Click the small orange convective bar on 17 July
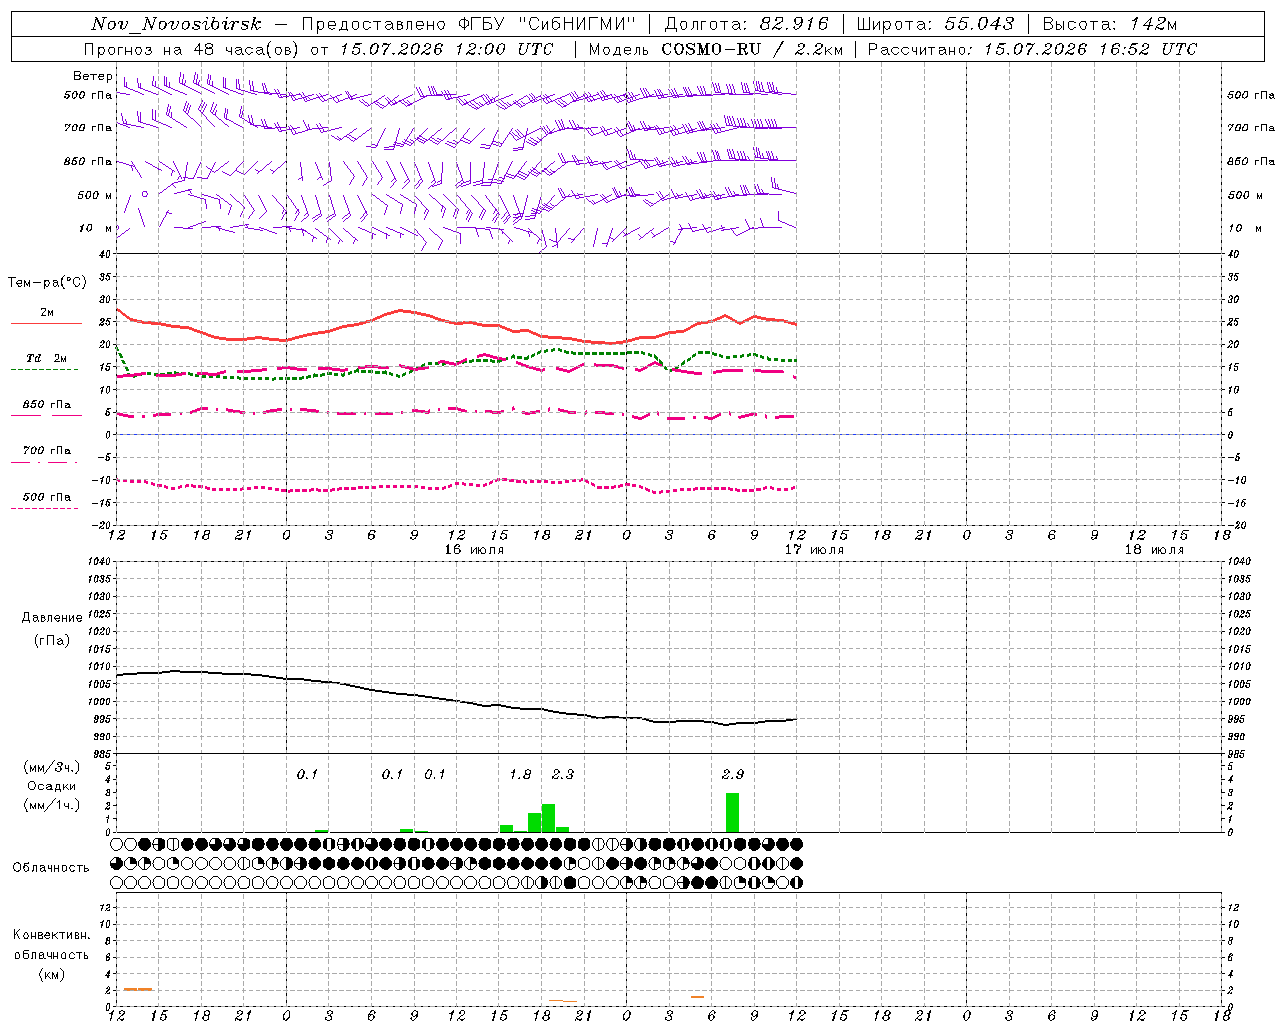This screenshot has width=1280, height=1024. click(697, 997)
